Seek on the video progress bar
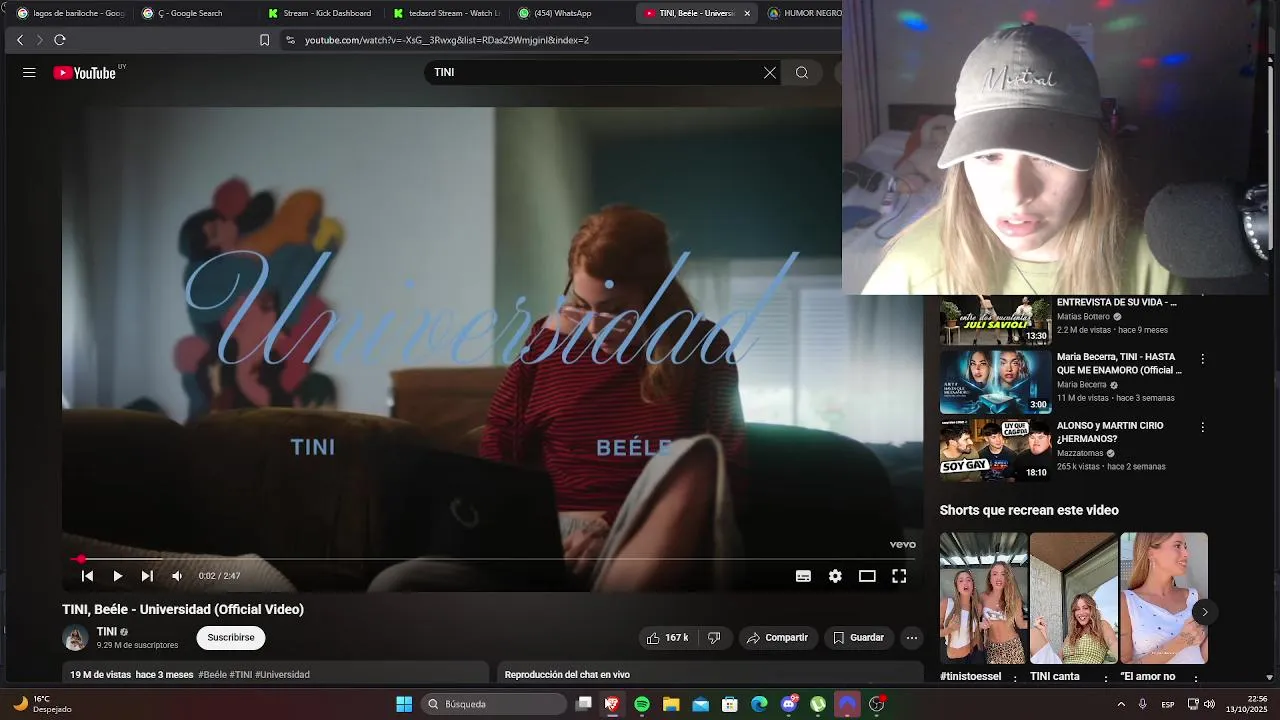 pos(493,559)
